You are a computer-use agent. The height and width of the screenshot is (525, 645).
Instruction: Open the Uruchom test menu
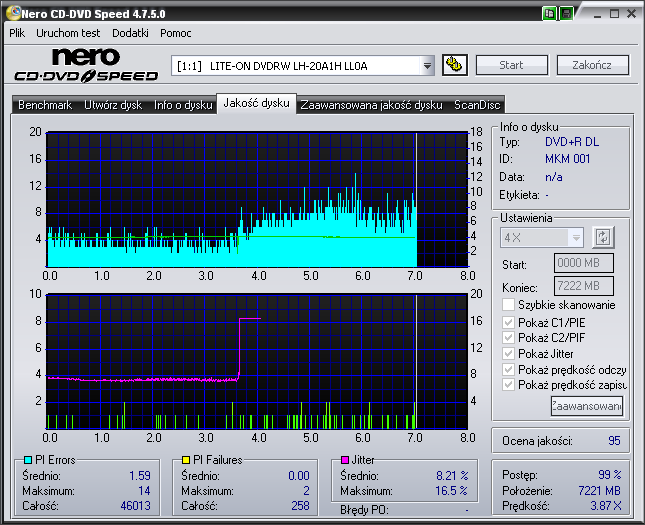point(68,33)
